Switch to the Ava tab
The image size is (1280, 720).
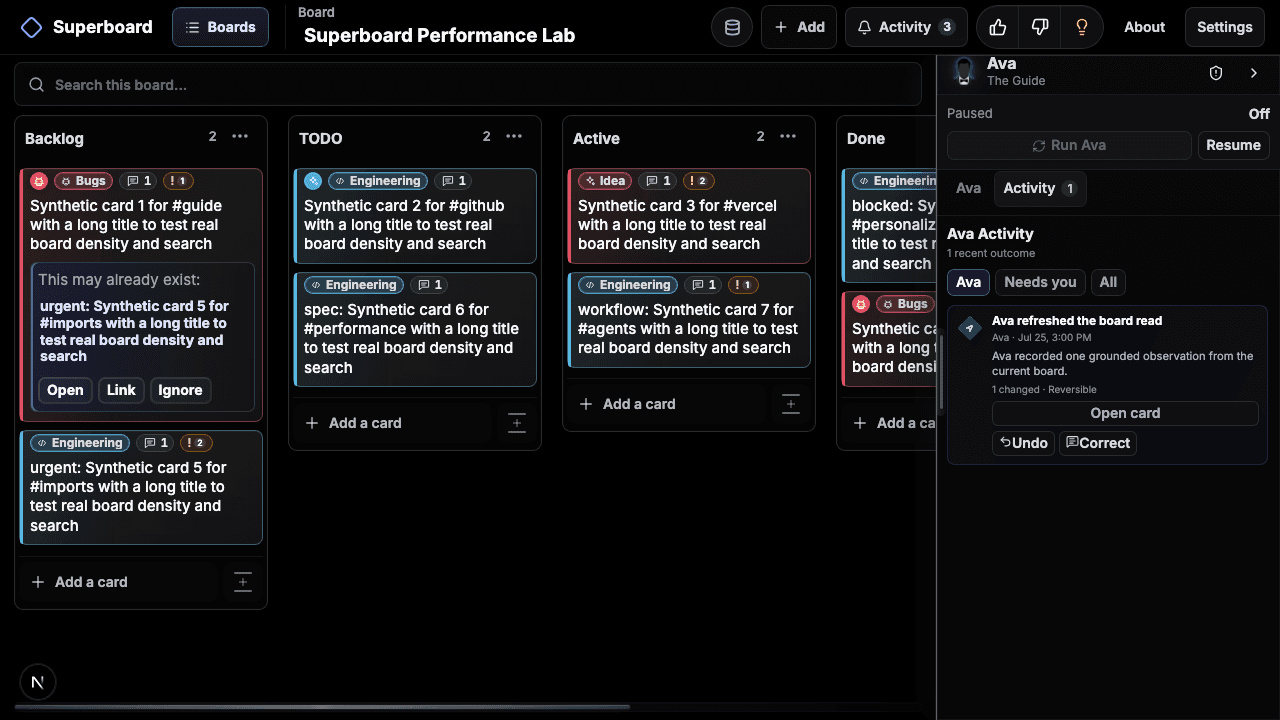click(968, 188)
